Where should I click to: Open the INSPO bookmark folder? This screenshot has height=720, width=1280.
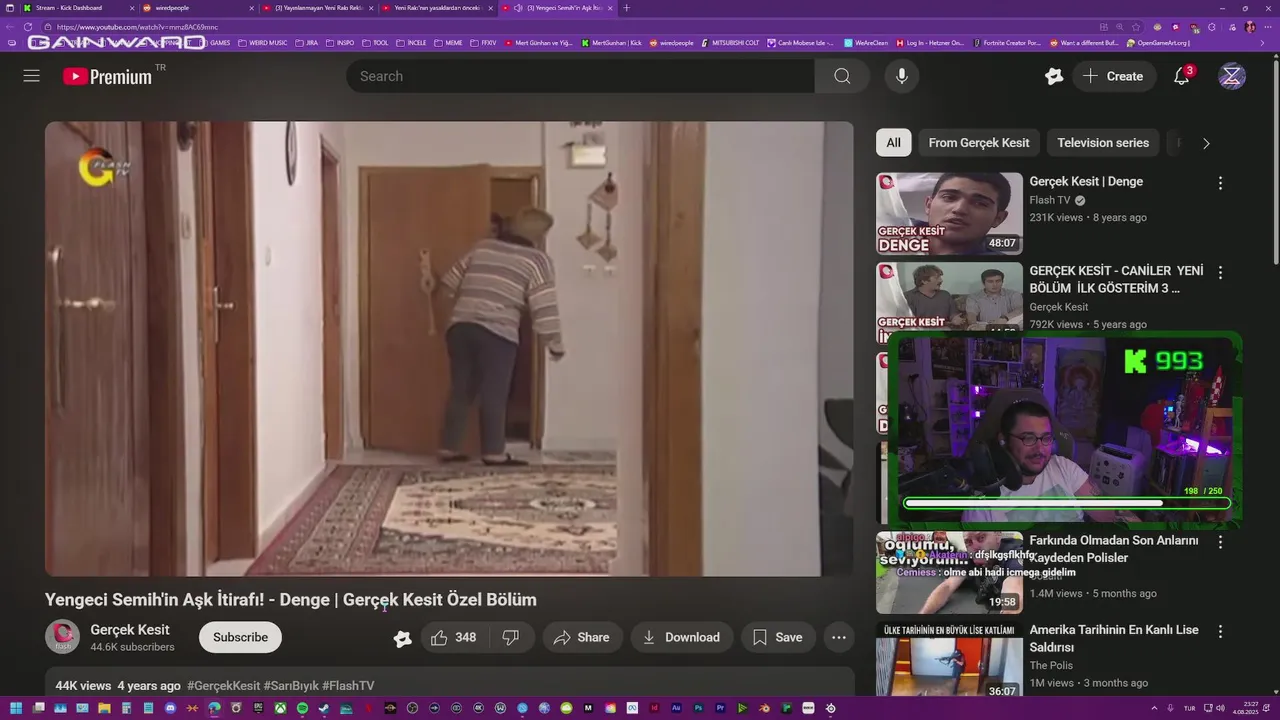339,43
